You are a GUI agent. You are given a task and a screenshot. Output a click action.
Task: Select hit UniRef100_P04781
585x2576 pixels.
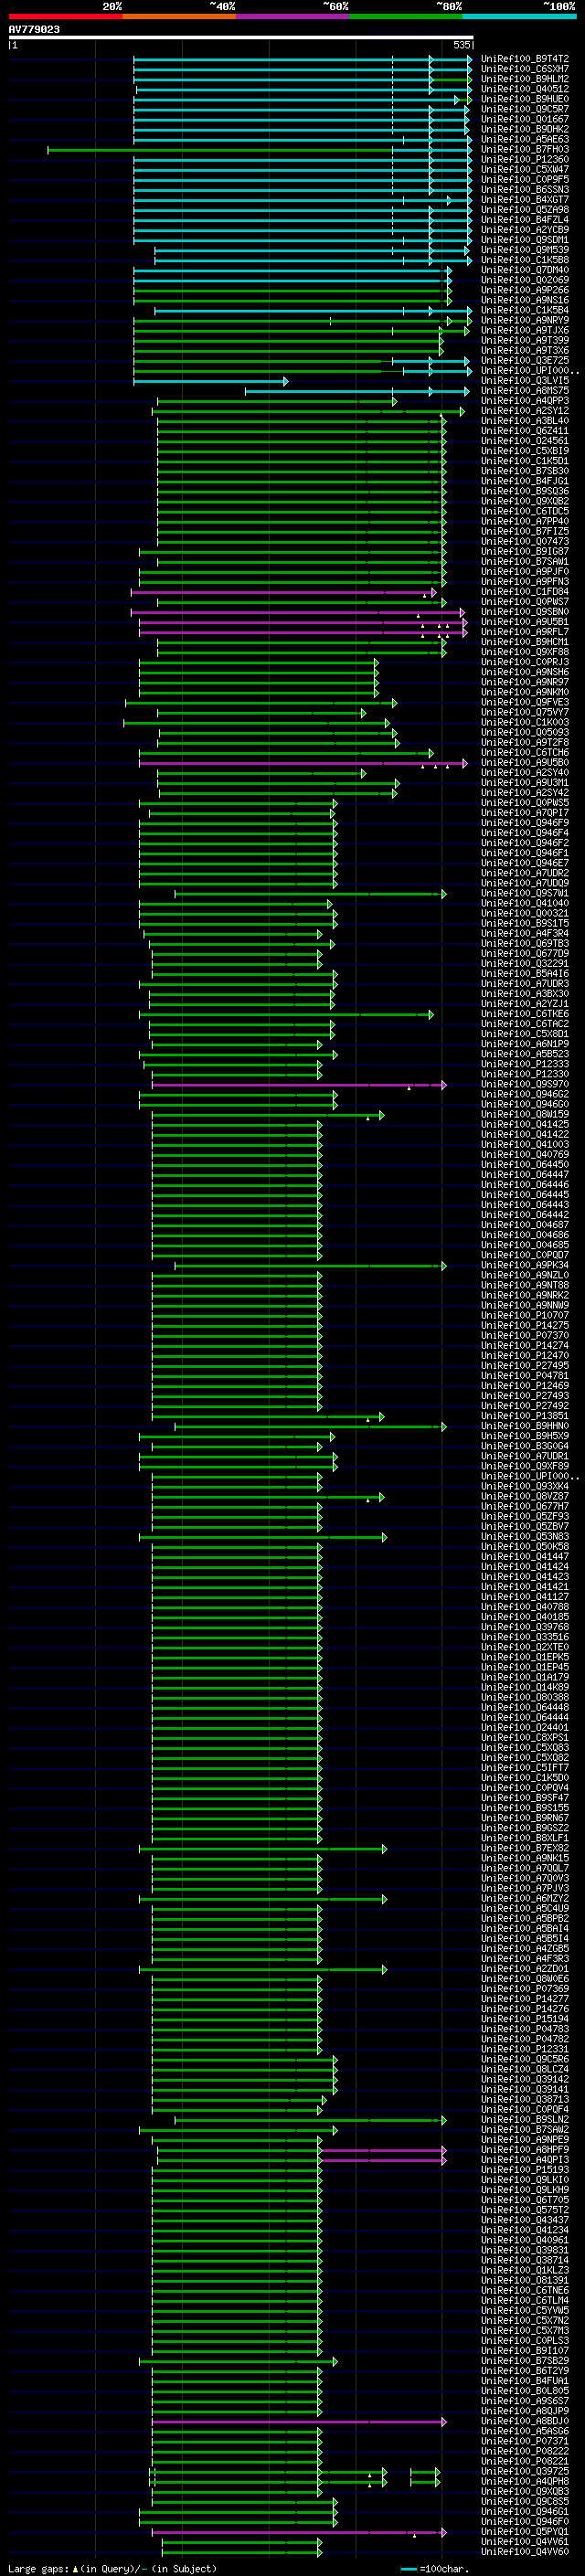point(525,1375)
